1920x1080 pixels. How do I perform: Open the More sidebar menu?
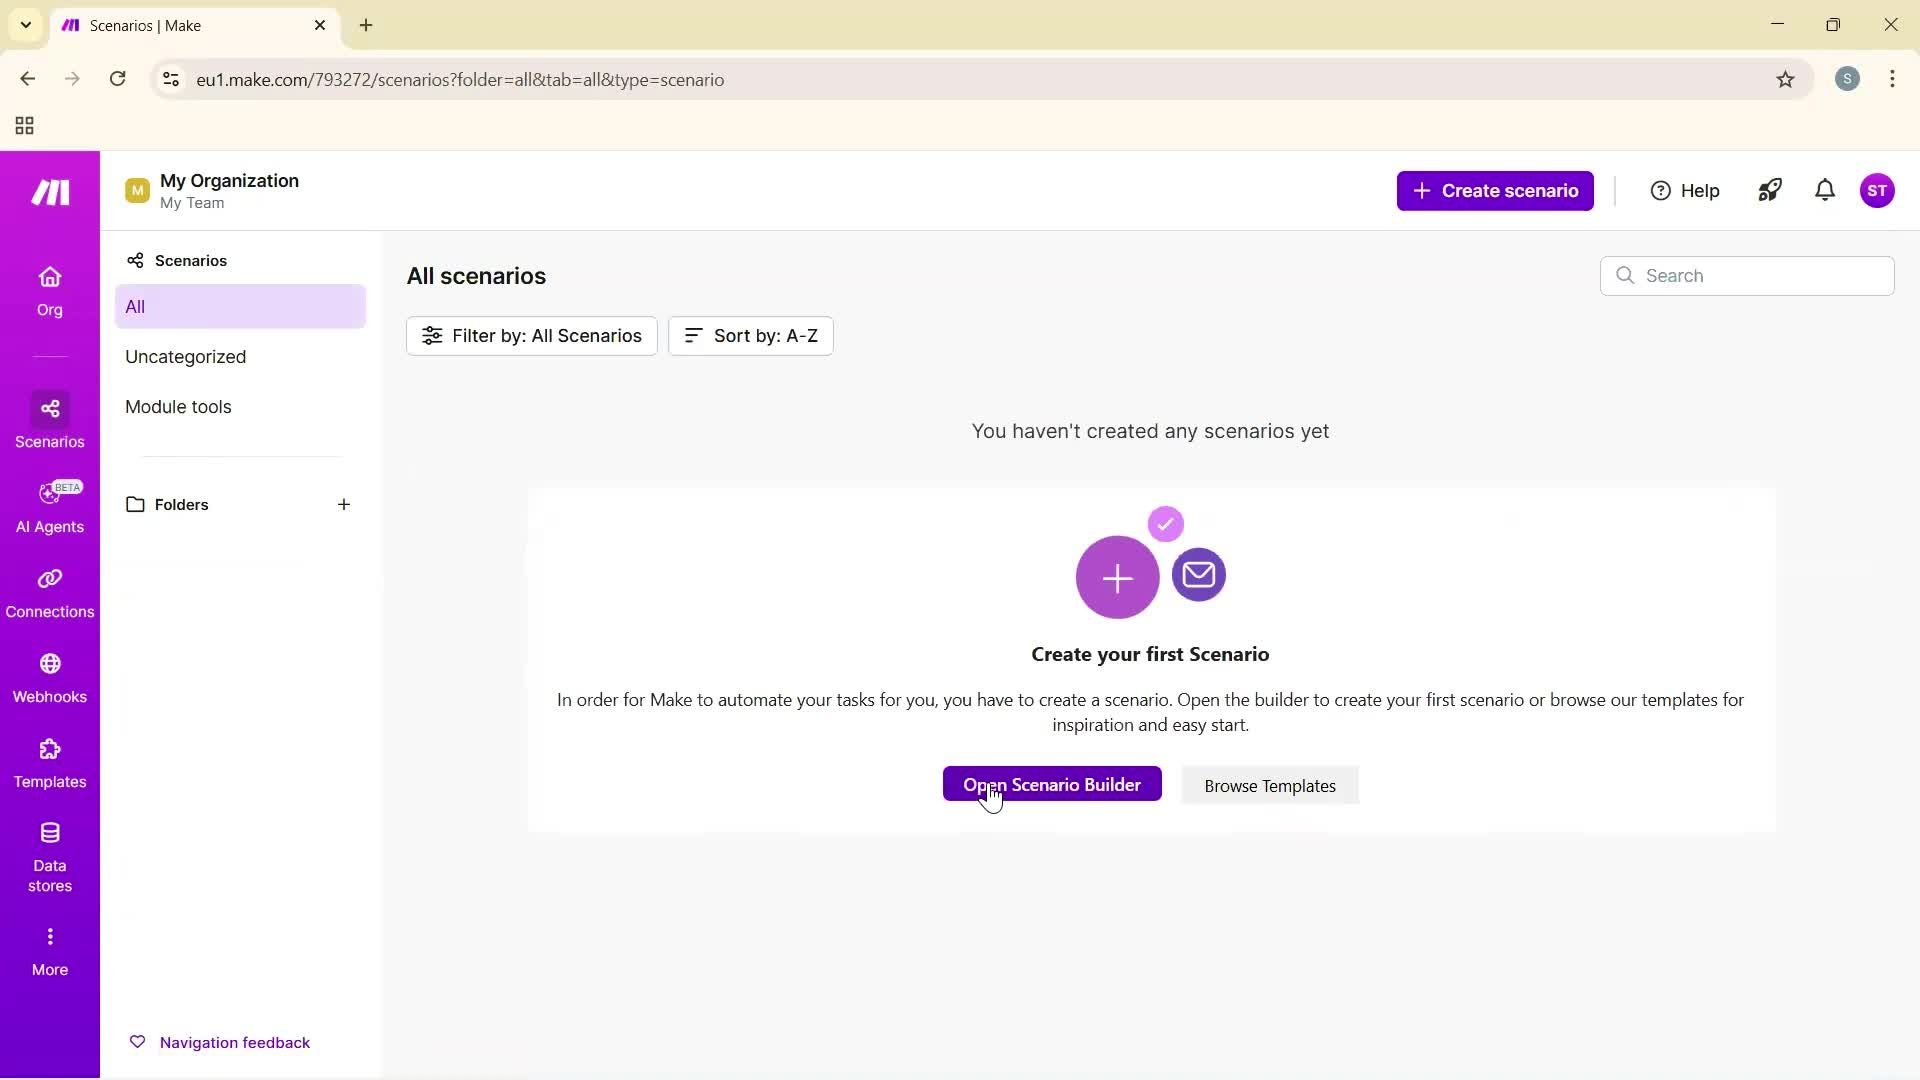[x=49, y=948]
